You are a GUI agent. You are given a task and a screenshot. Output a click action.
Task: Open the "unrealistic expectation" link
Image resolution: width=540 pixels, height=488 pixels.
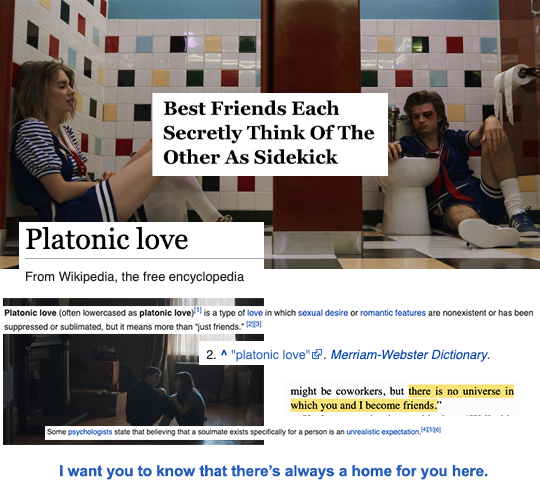(383, 432)
